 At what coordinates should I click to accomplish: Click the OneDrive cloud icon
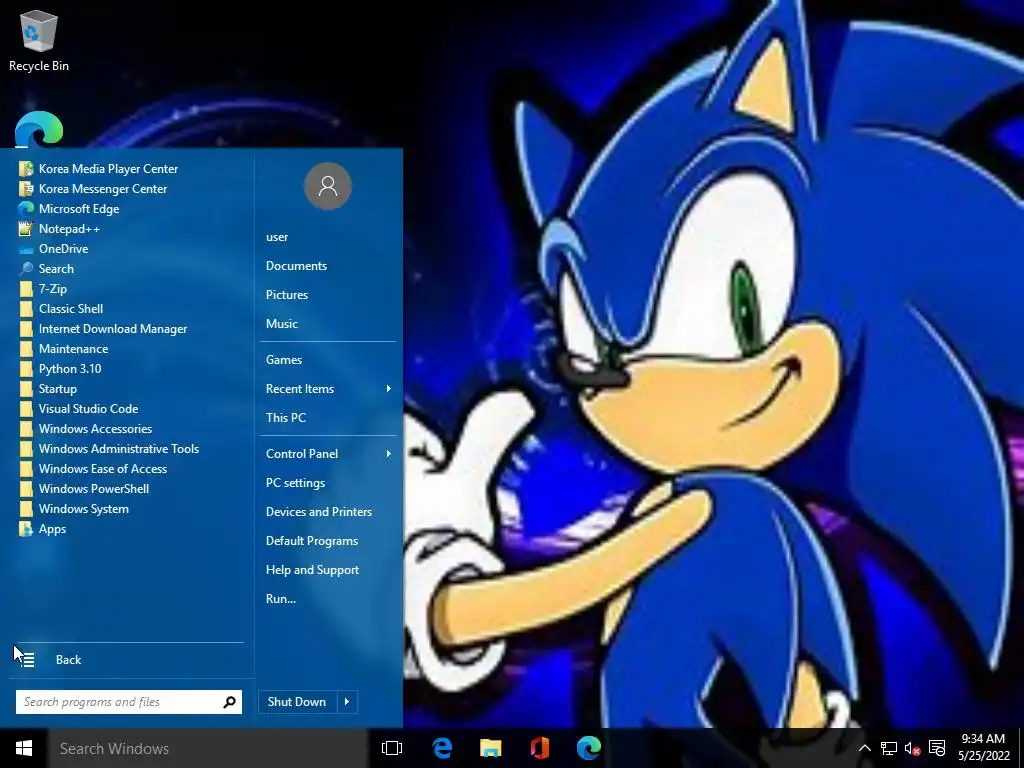[25, 249]
